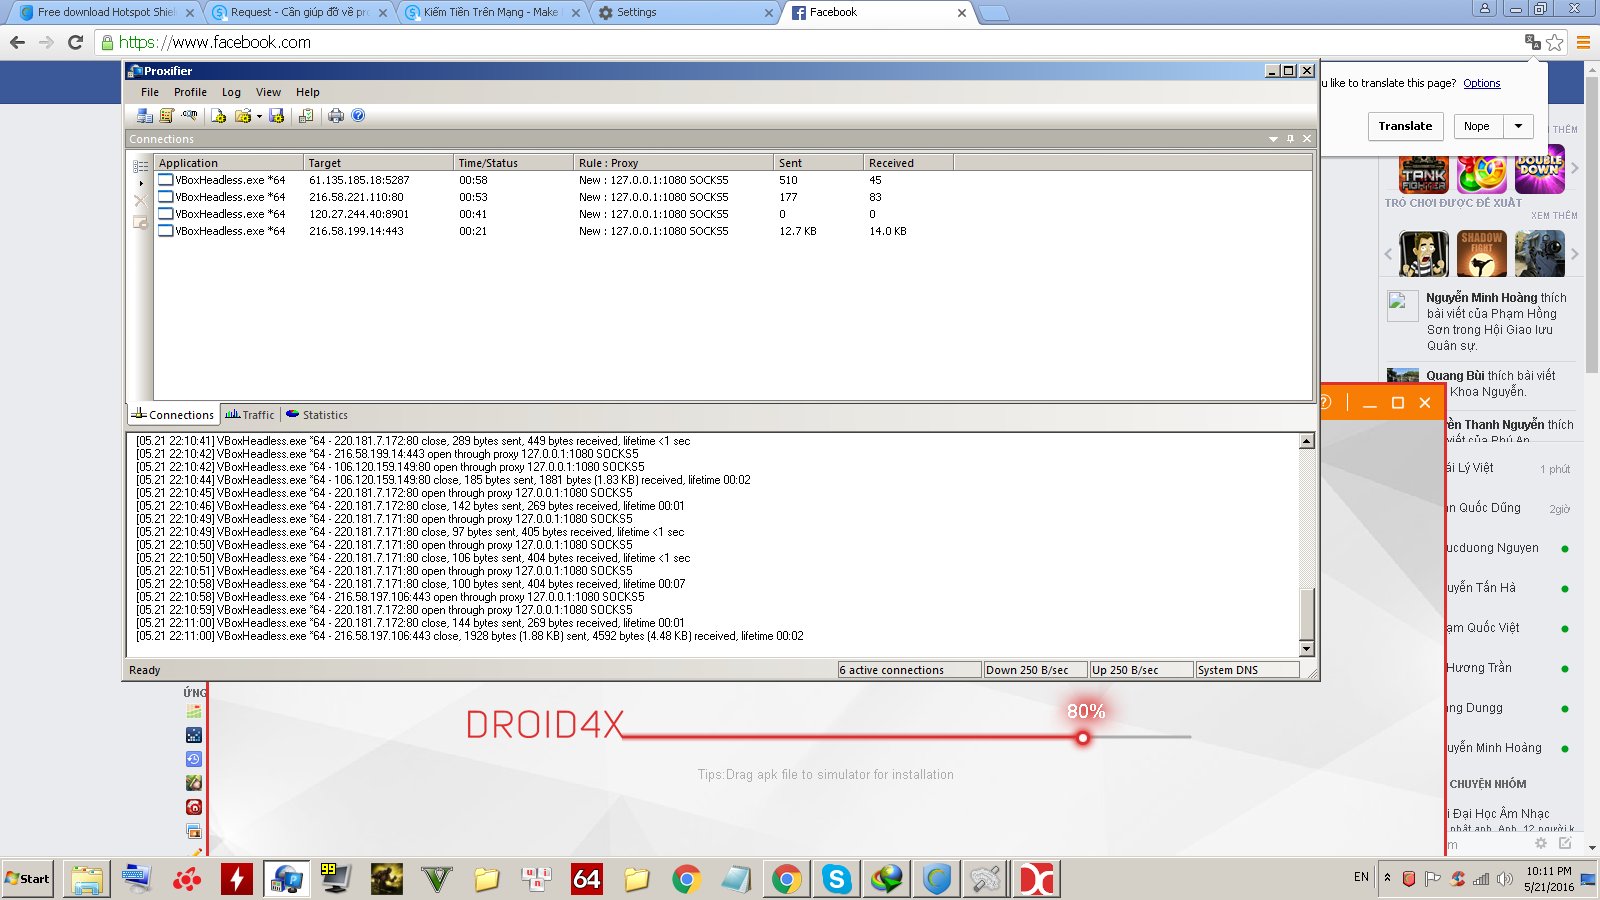Switch to the Traffic tab

click(250, 415)
